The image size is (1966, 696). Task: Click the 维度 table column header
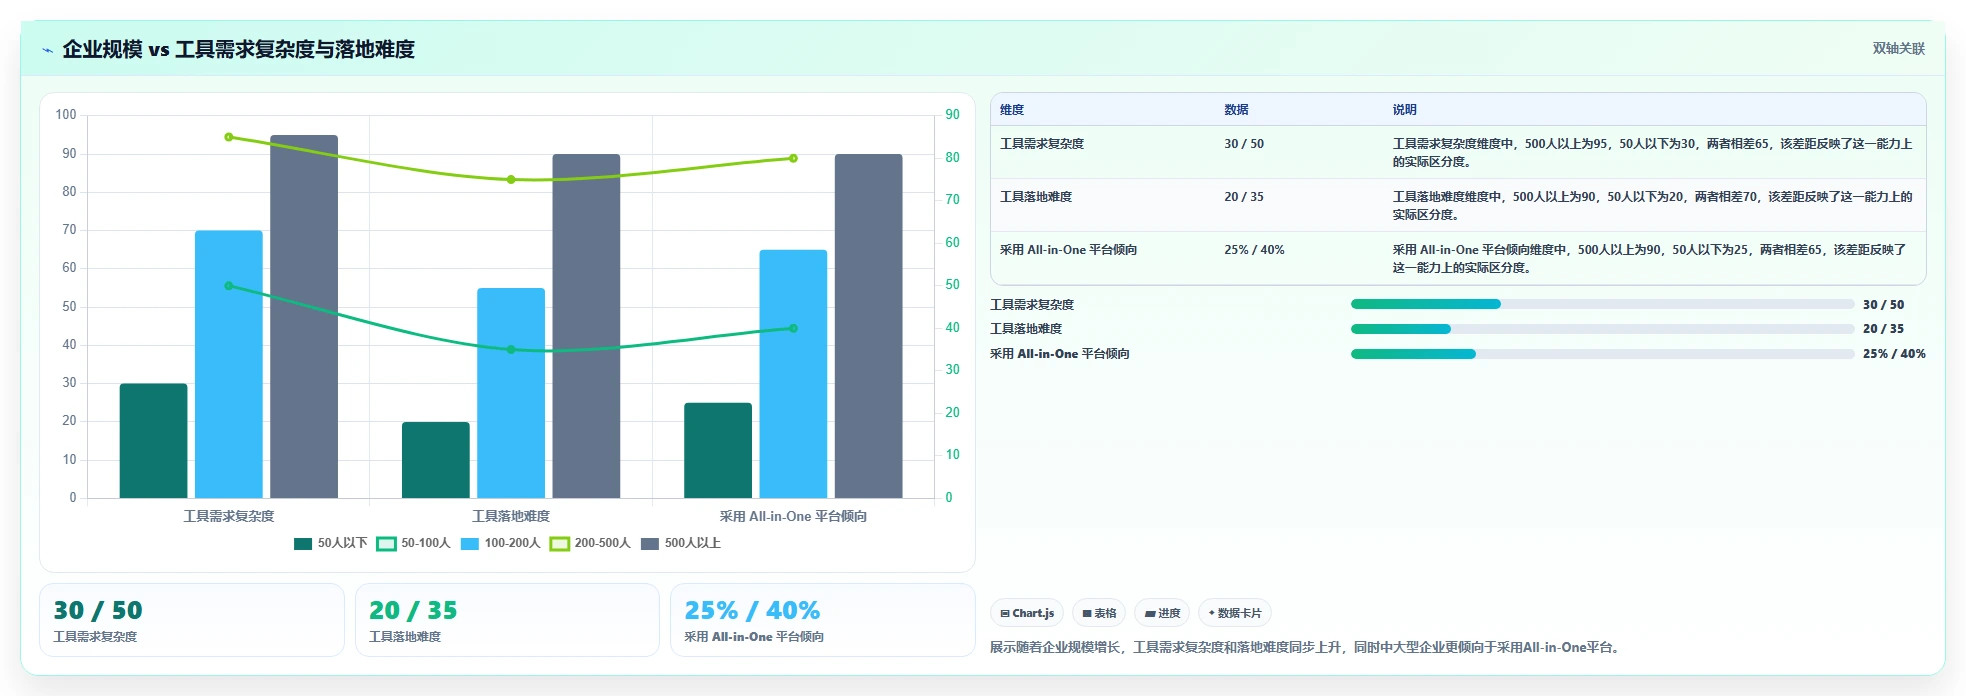click(1012, 110)
